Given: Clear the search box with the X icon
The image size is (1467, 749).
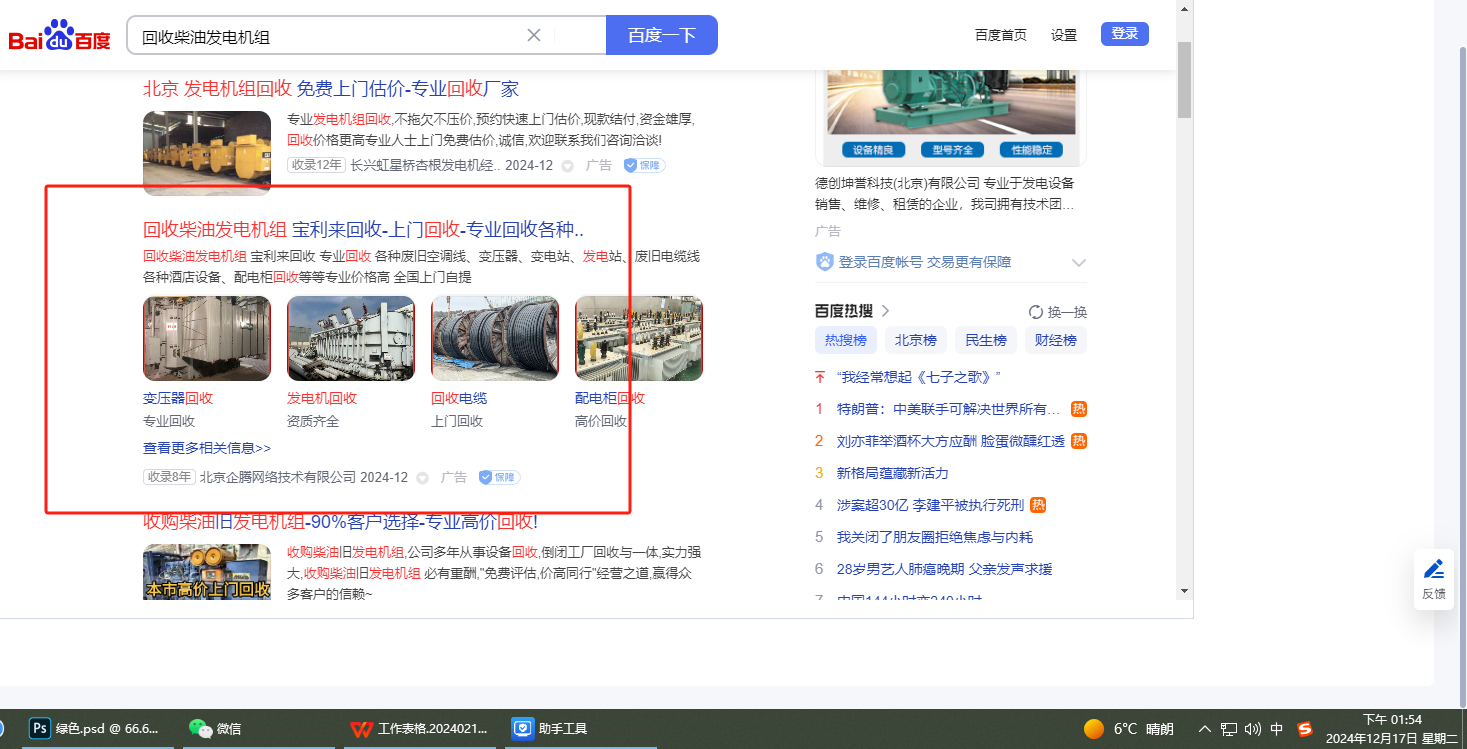Looking at the screenshot, I should [534, 35].
